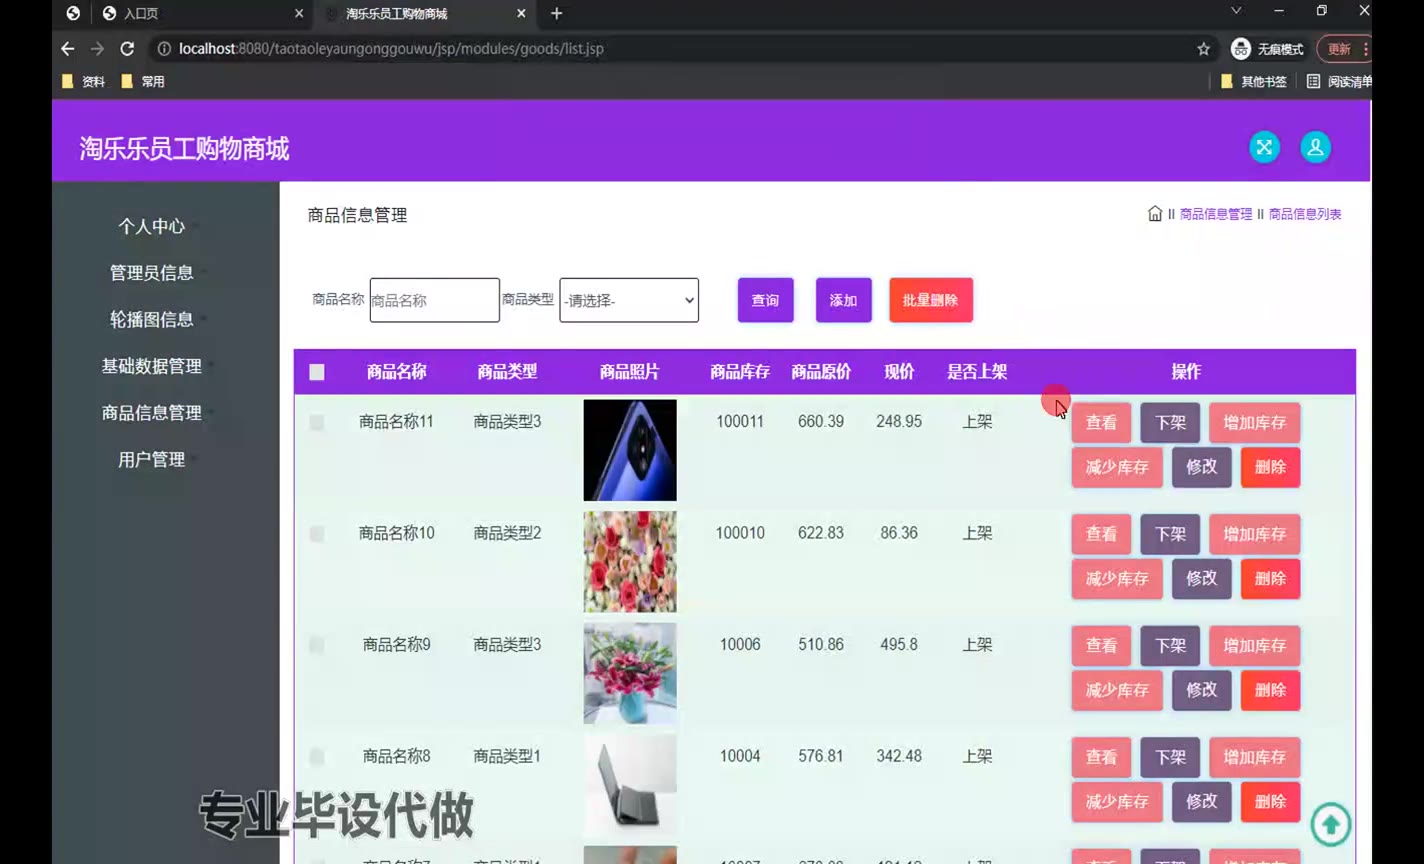Click the home icon in breadcrumb
The width and height of the screenshot is (1424, 864).
coord(1155,214)
